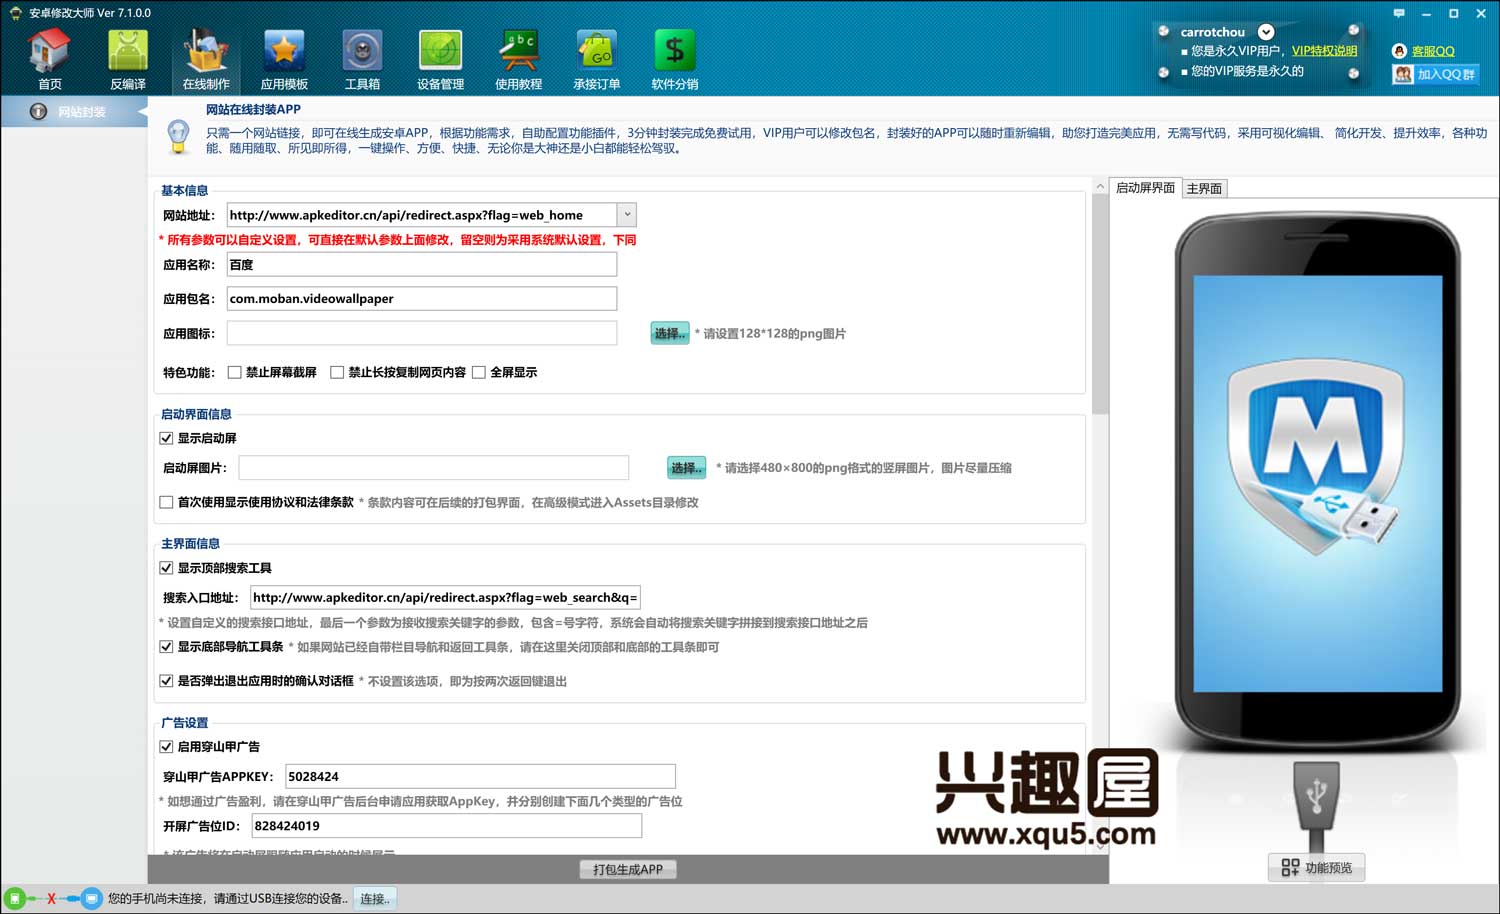Click the form's vertical scrollbar thumb

[1100, 305]
